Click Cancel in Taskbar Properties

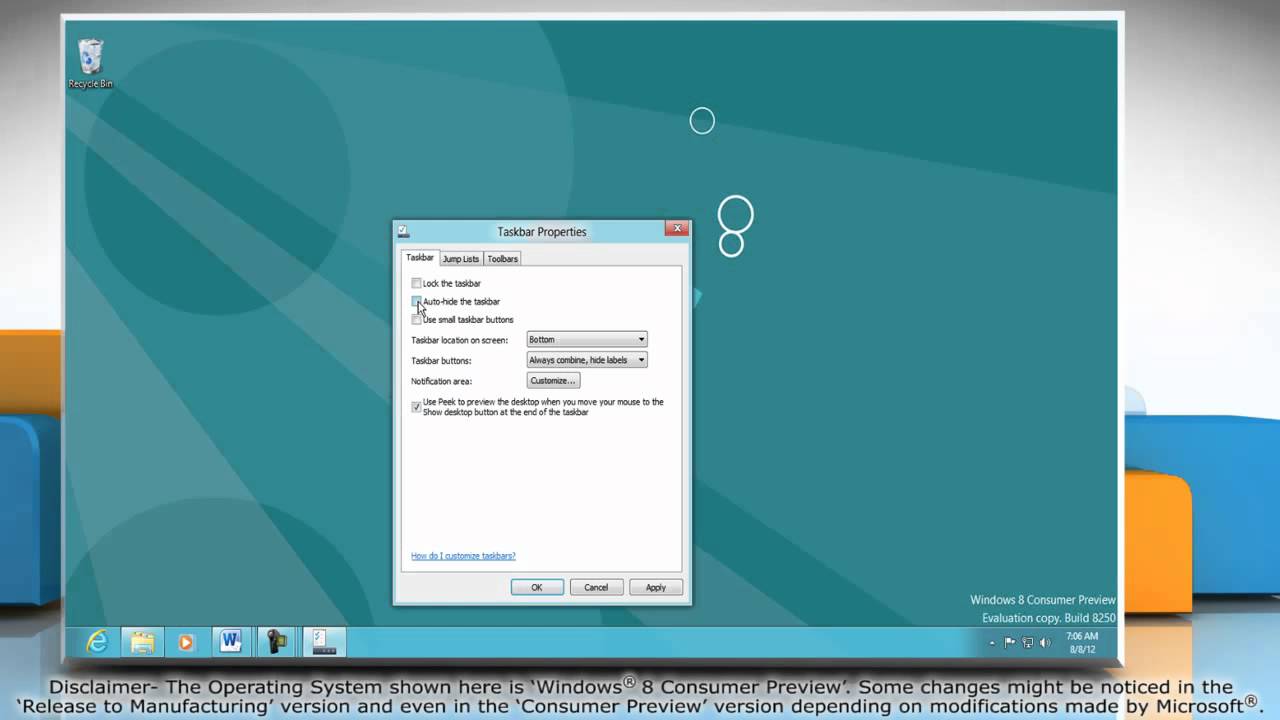[x=596, y=587]
